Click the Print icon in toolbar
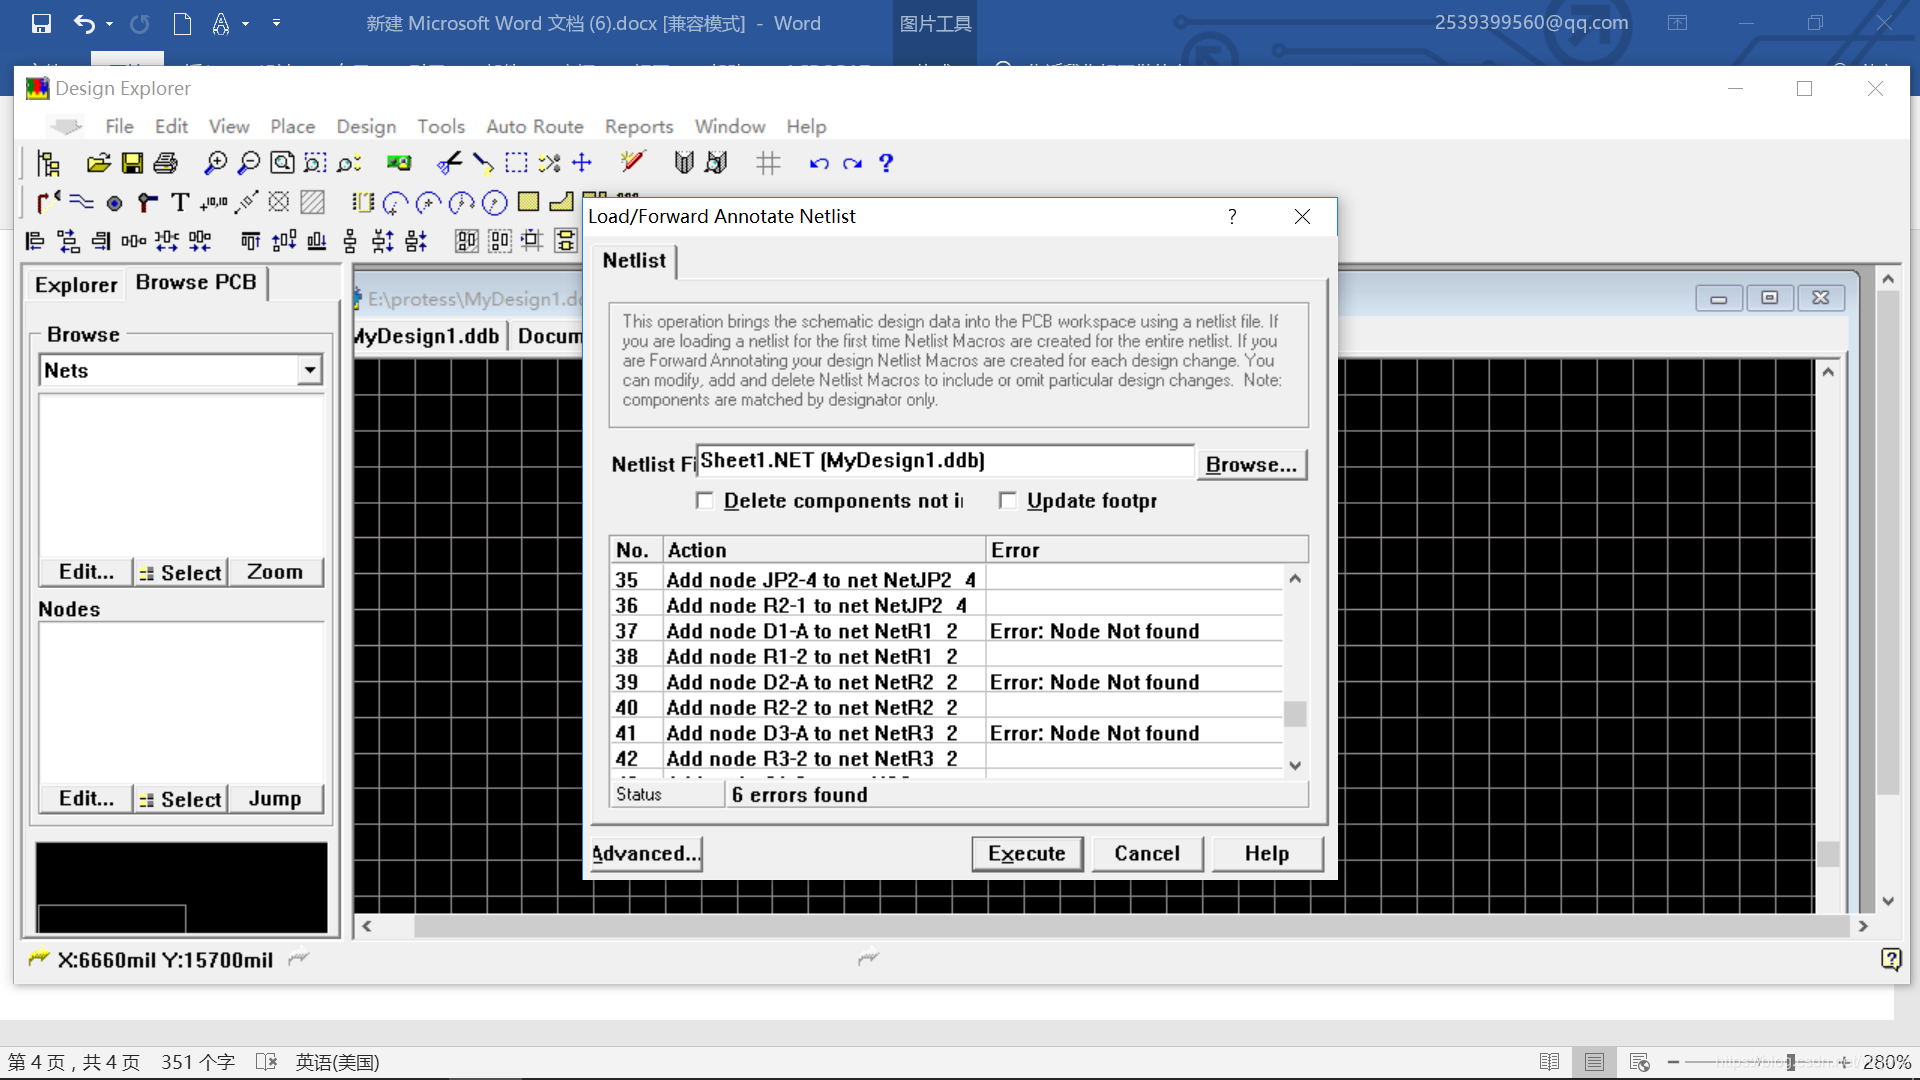Image resolution: width=1920 pixels, height=1080 pixels. tap(166, 163)
